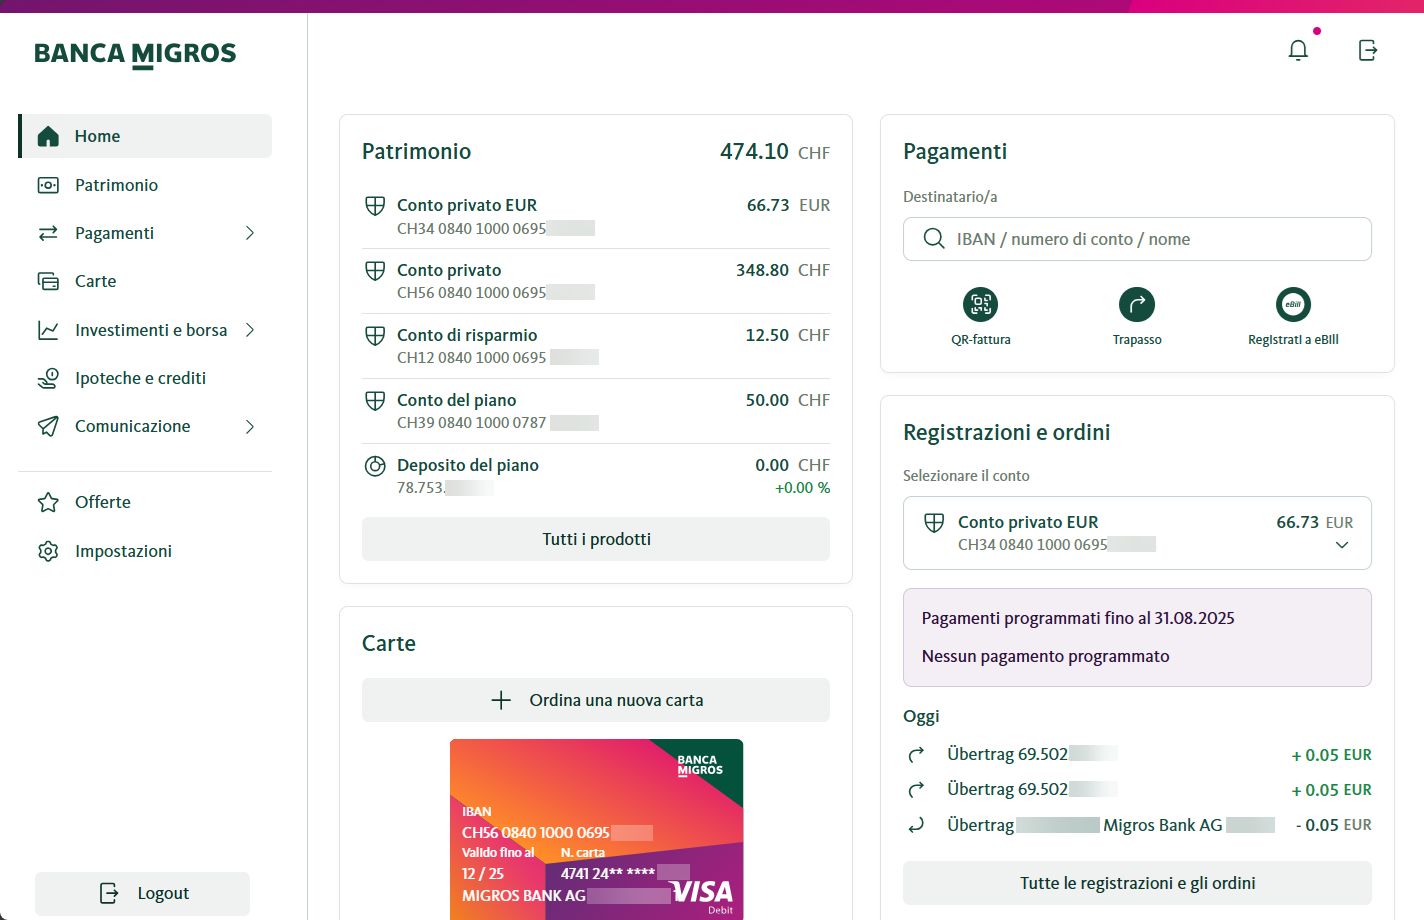Screen dimensions: 1424x920
Task: Click Ordina una nuova carta button
Action: click(x=596, y=700)
